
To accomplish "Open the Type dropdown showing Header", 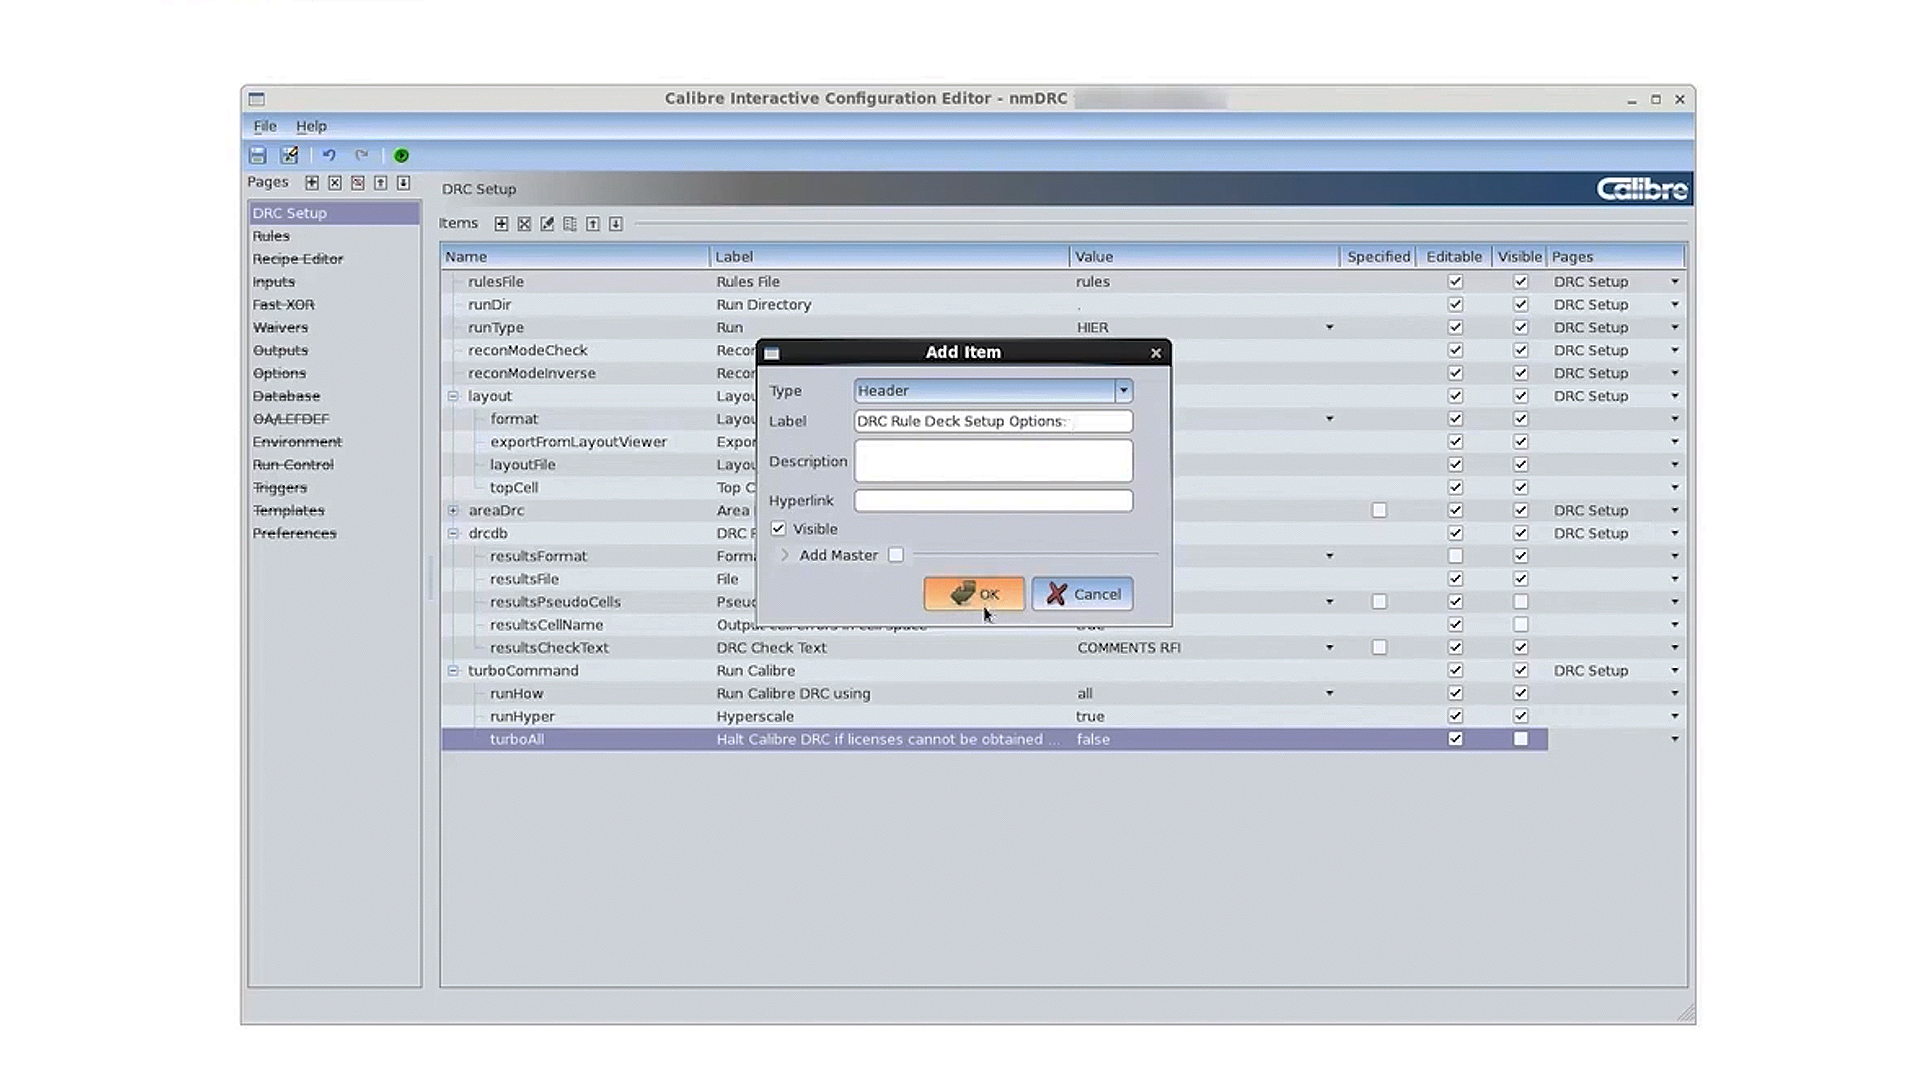I will pyautogui.click(x=1122, y=390).
